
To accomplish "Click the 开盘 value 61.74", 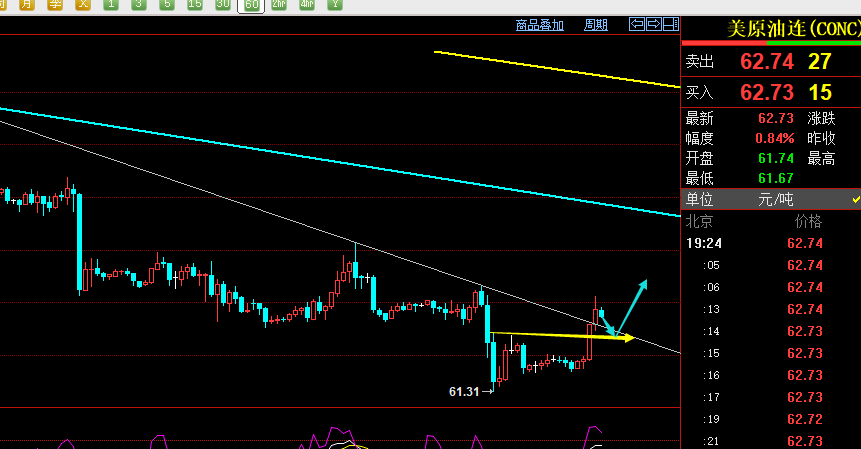I will click(776, 159).
